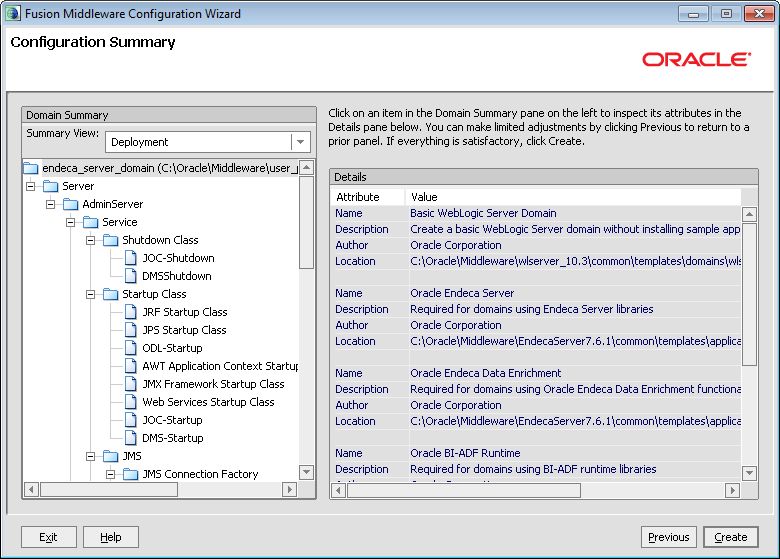Collapse the Server tree node
The width and height of the screenshot is (780, 559).
click(x=31, y=186)
